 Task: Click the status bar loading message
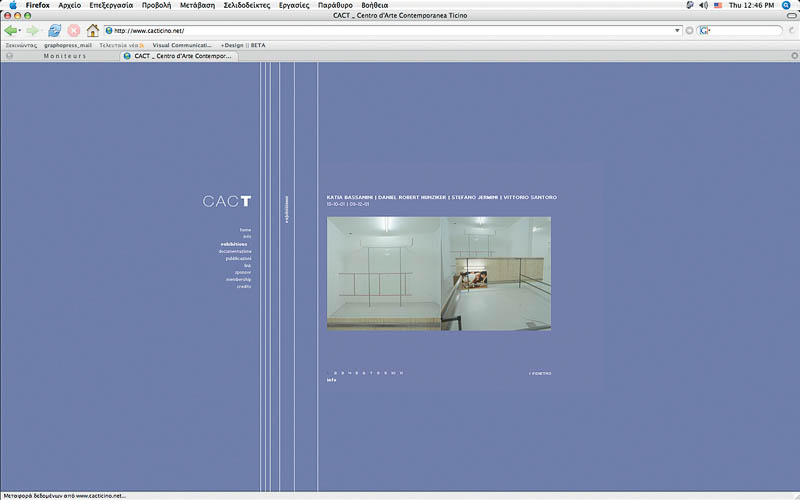tap(64, 495)
